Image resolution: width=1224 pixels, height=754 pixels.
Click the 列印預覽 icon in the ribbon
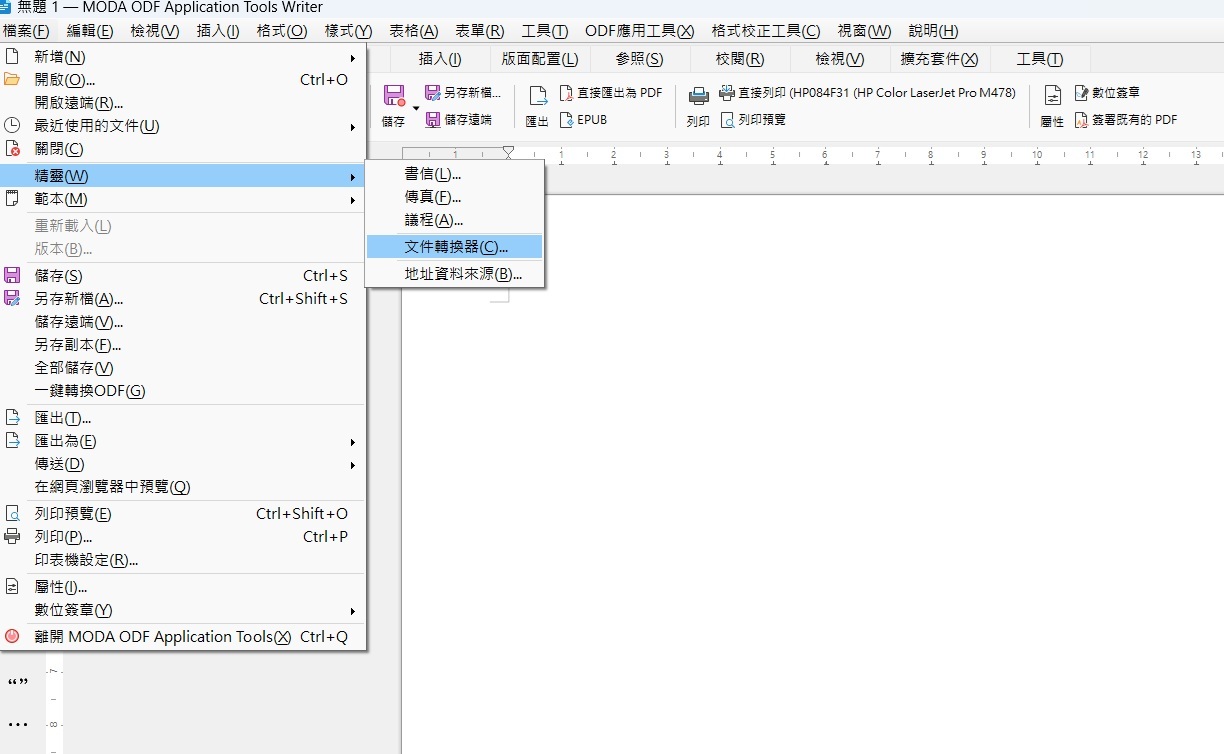click(x=728, y=120)
